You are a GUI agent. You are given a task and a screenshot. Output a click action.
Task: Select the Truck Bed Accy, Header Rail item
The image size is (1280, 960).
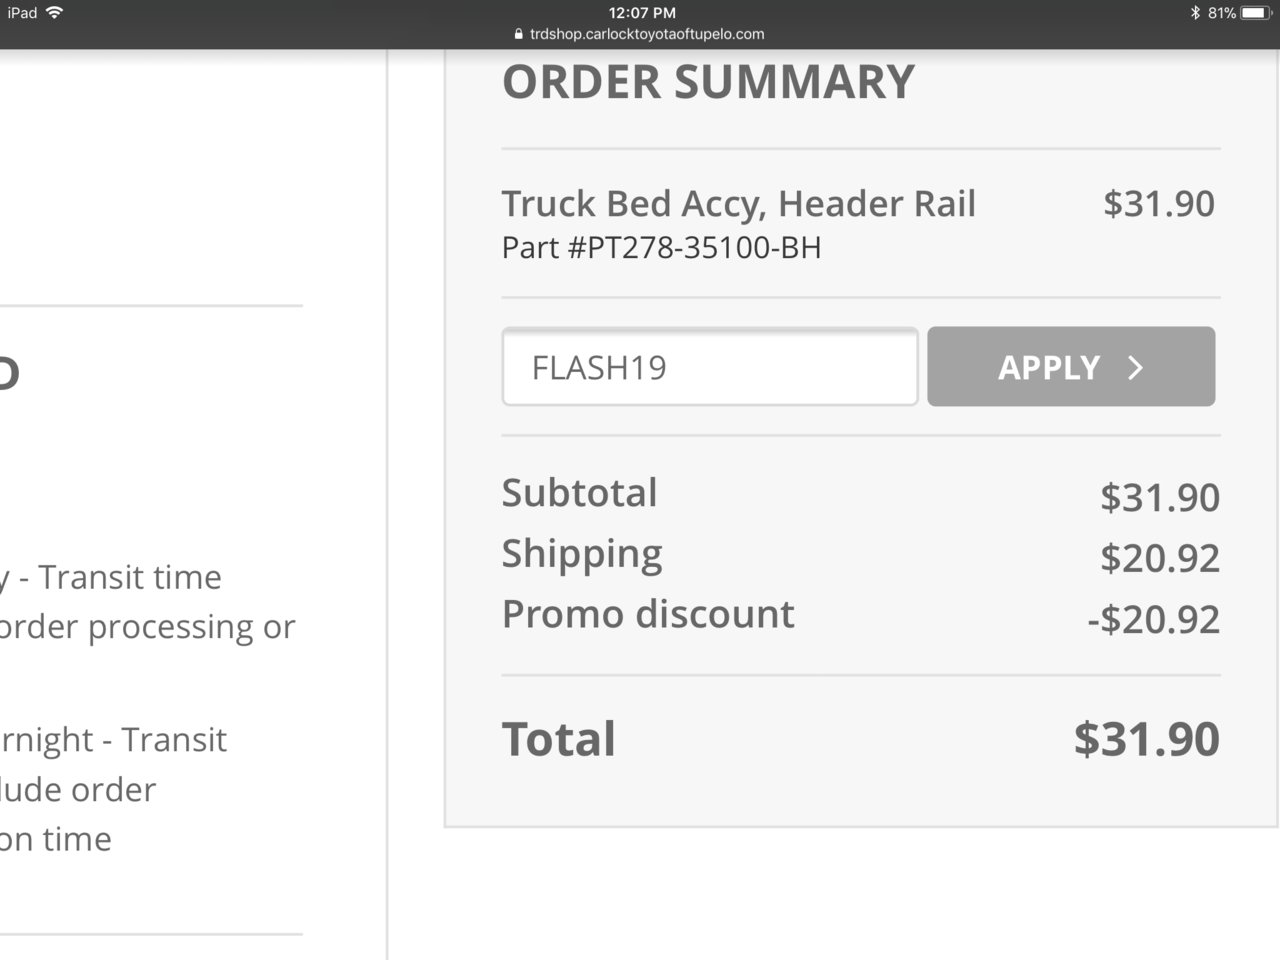[738, 203]
